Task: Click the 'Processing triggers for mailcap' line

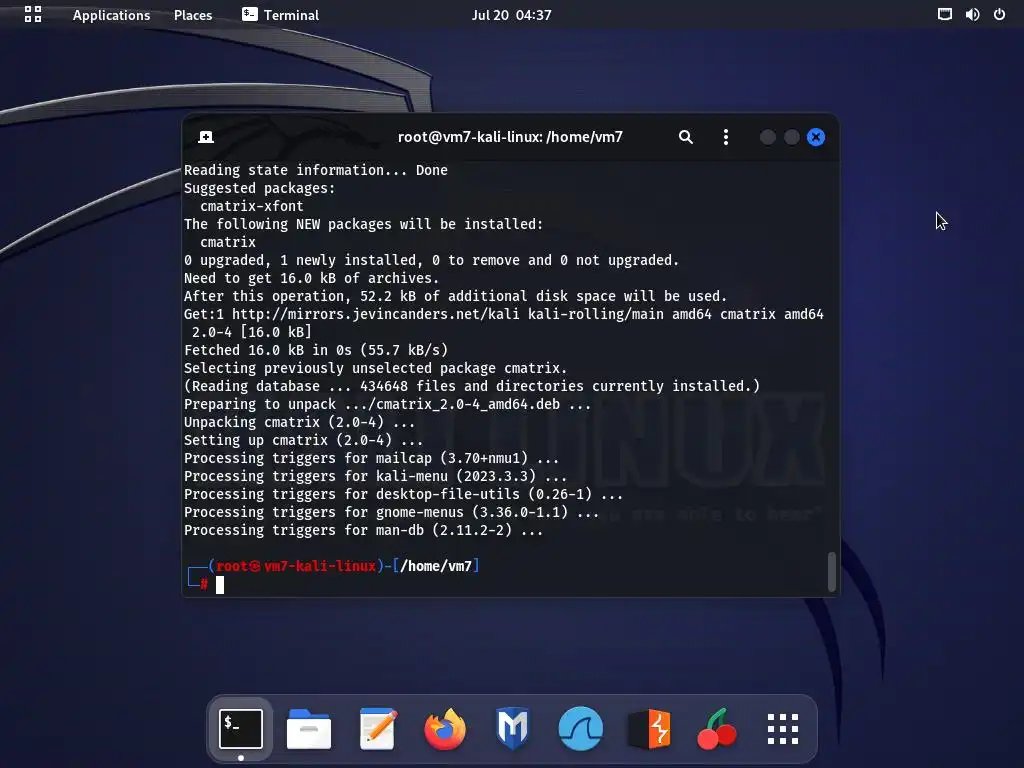Action: [x=372, y=458]
